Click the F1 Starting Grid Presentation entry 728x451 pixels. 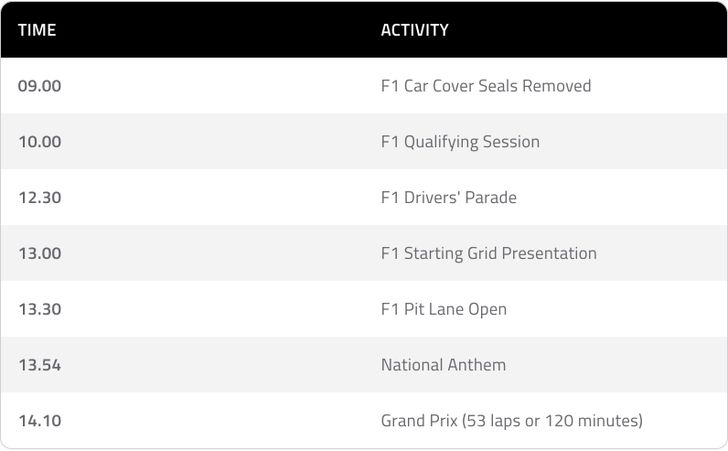[489, 254]
